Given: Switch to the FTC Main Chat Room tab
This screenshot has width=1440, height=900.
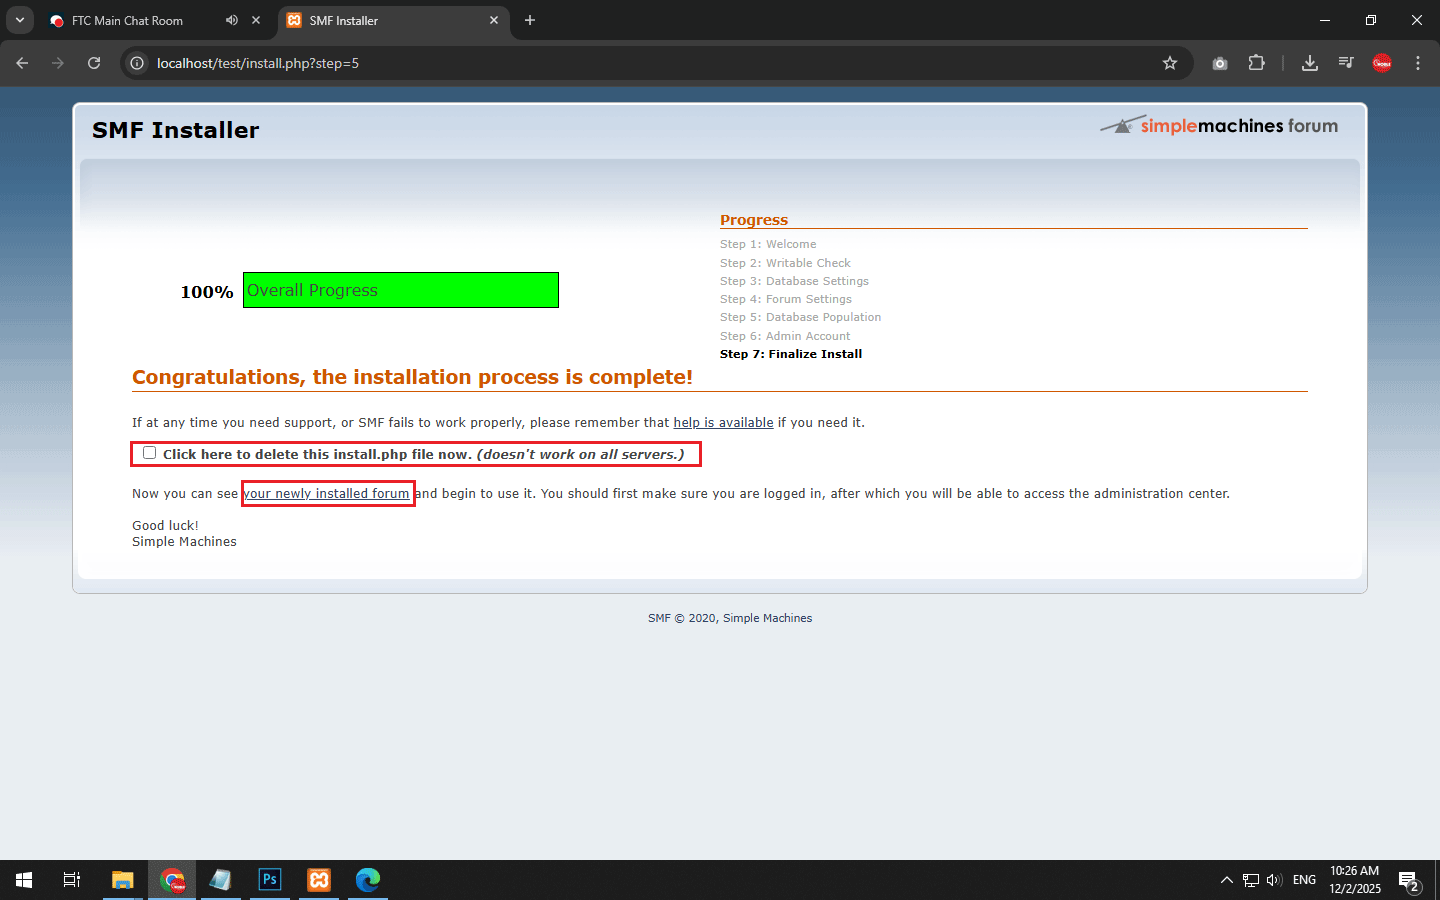Looking at the screenshot, I should pos(128,20).
